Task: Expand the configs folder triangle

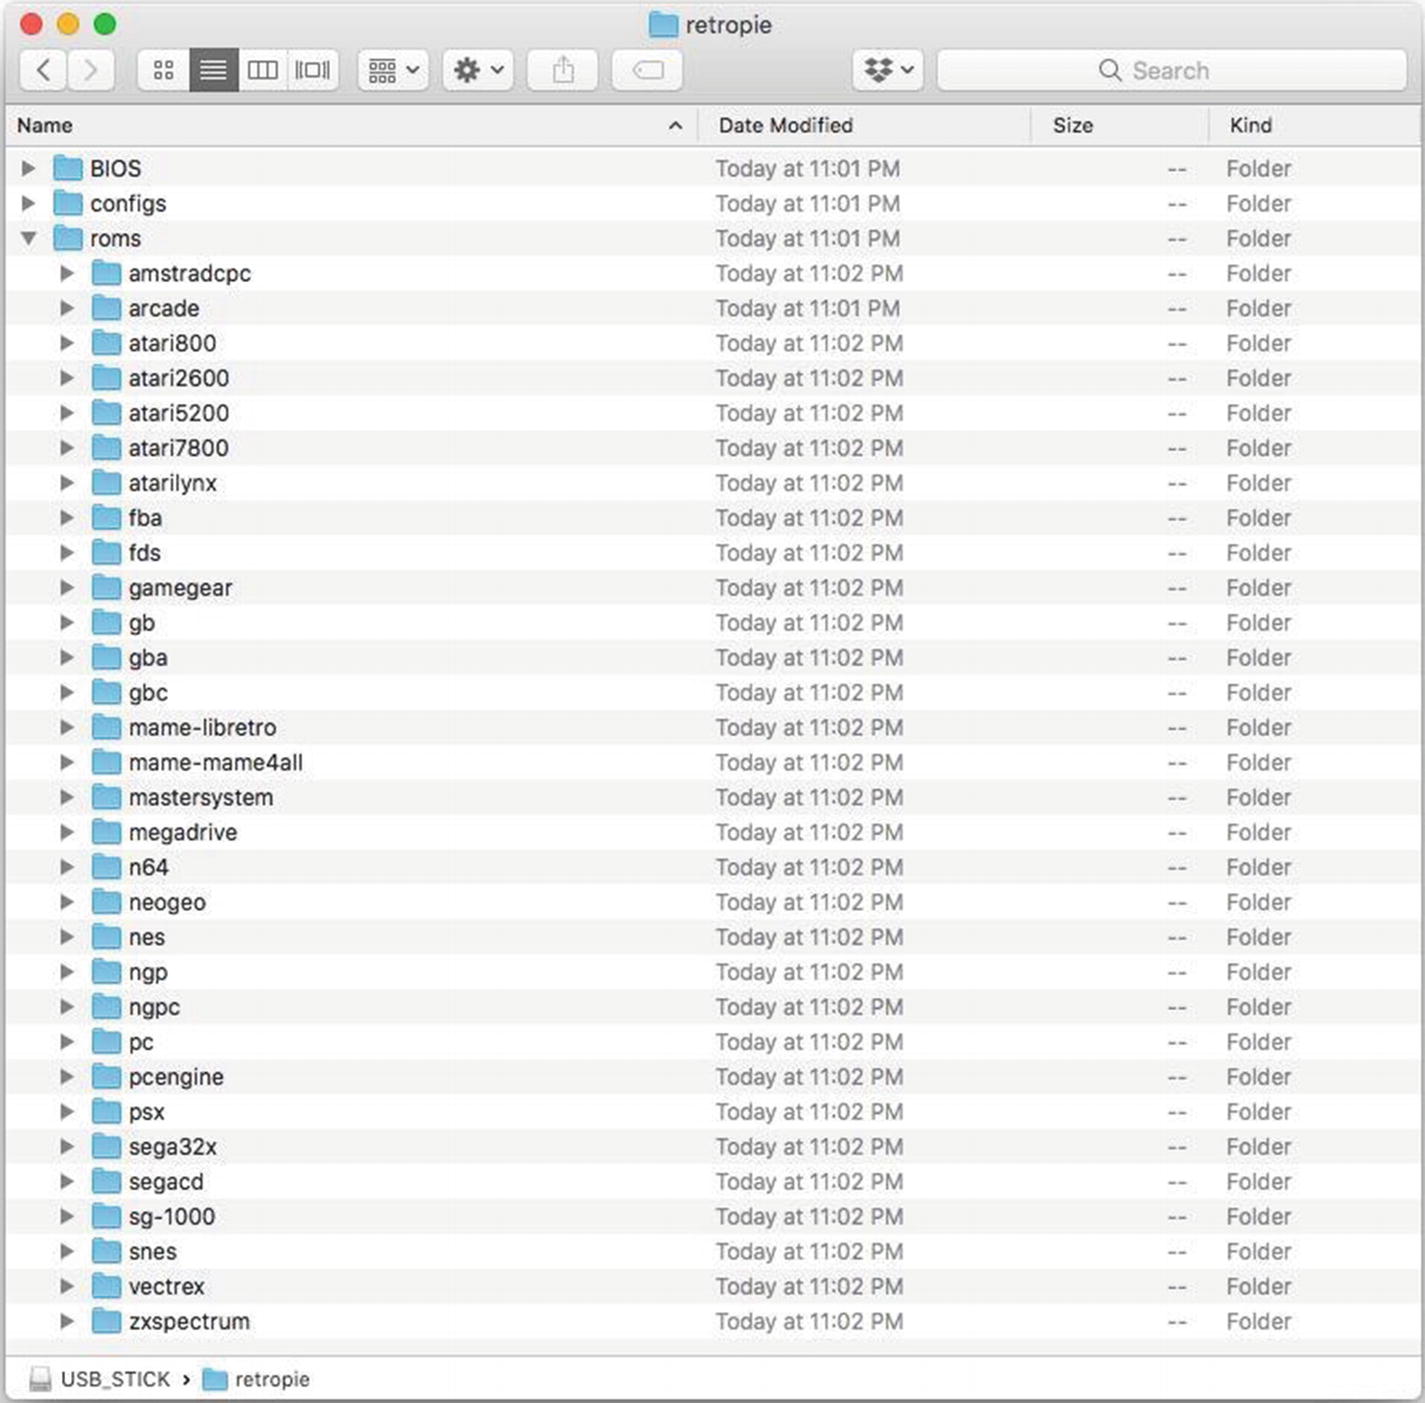Action: pyautogui.click(x=29, y=203)
